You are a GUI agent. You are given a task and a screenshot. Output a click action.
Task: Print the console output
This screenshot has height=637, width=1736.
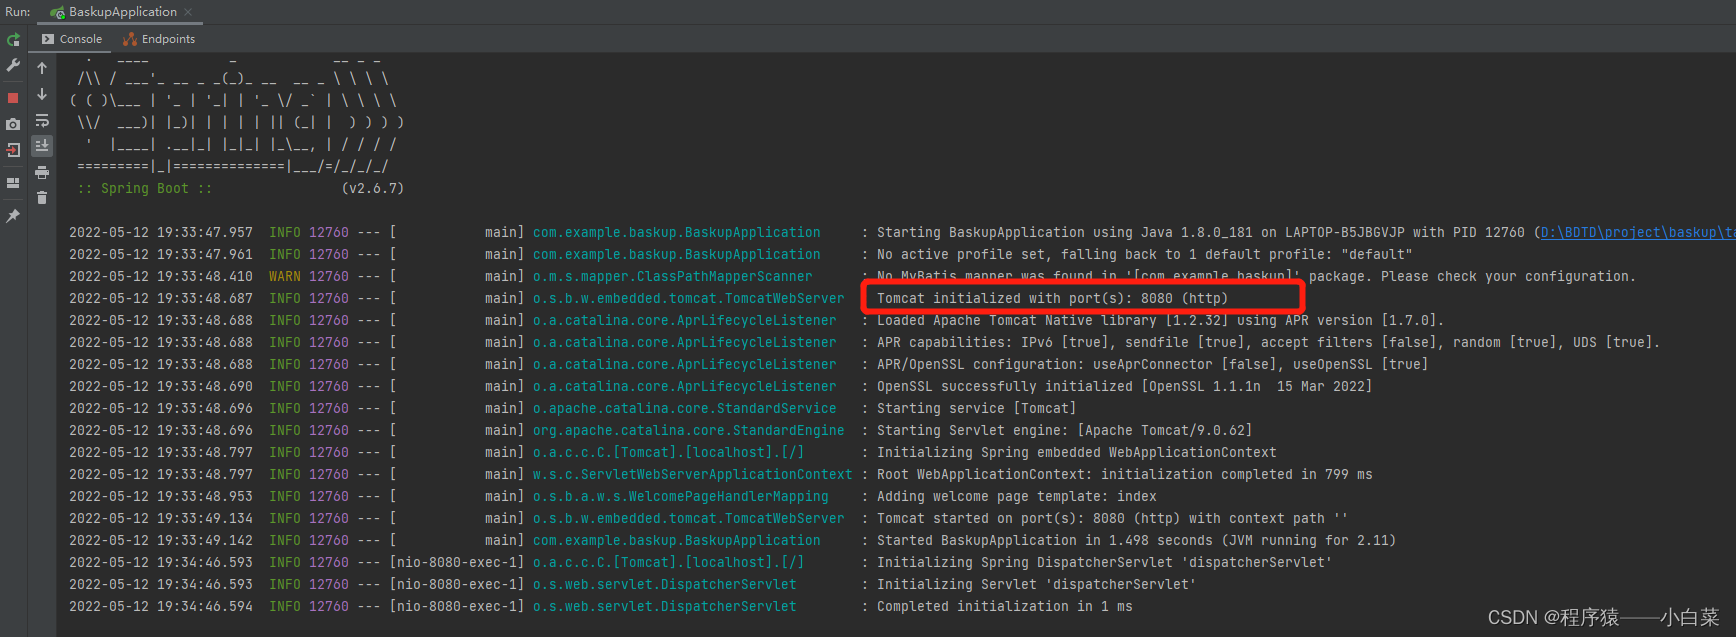42,172
